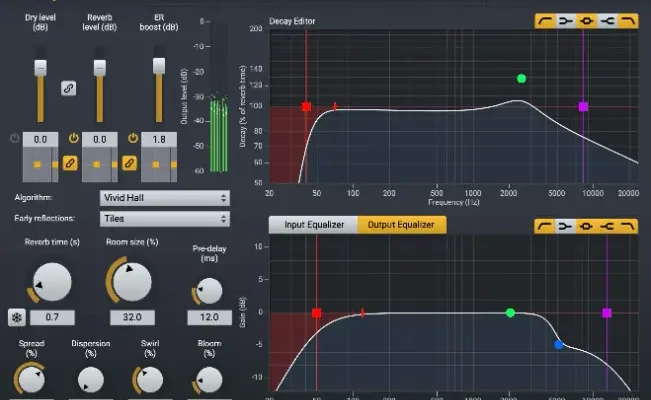Click the blue node on the equalizer curve

(559, 345)
